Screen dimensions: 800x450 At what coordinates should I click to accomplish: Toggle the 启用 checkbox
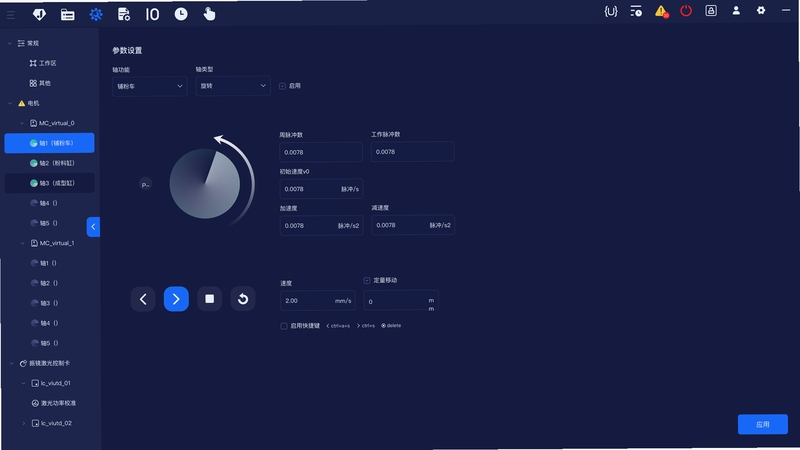tap(282, 86)
